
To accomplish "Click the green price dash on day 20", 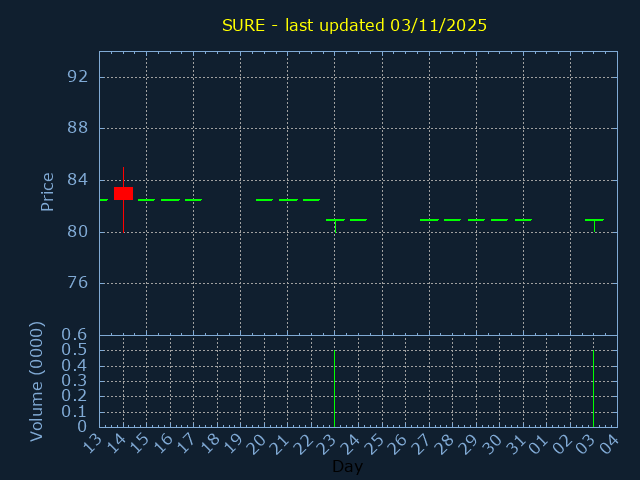I will tap(264, 200).
